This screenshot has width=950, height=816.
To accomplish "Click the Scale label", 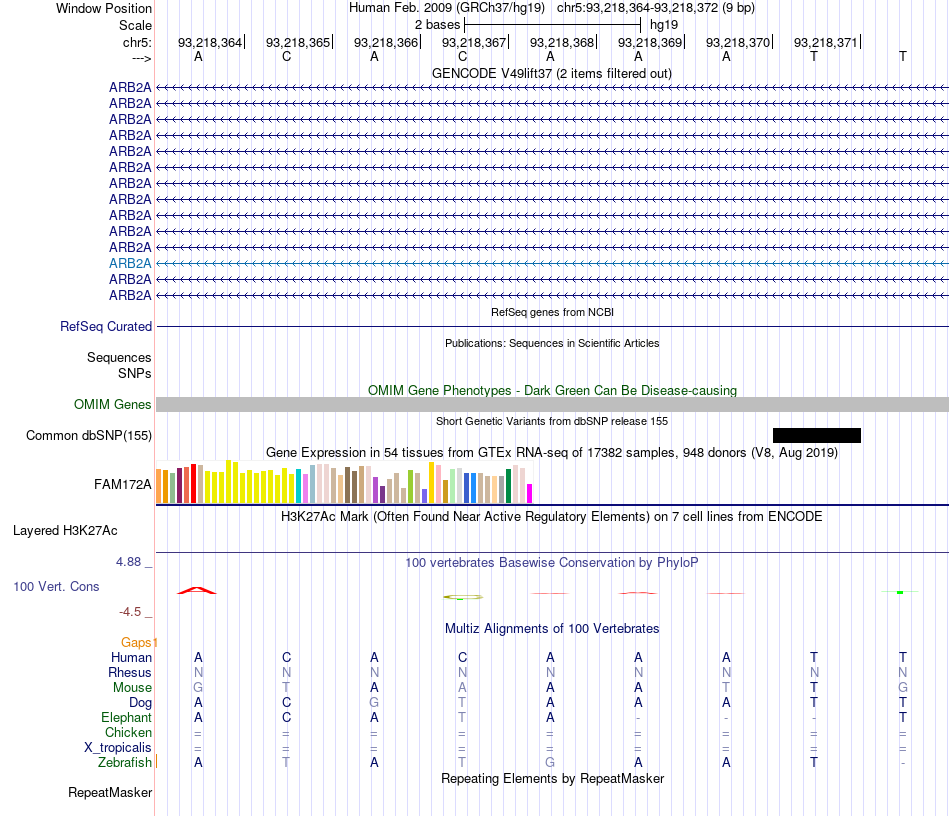I will coord(135,25).
